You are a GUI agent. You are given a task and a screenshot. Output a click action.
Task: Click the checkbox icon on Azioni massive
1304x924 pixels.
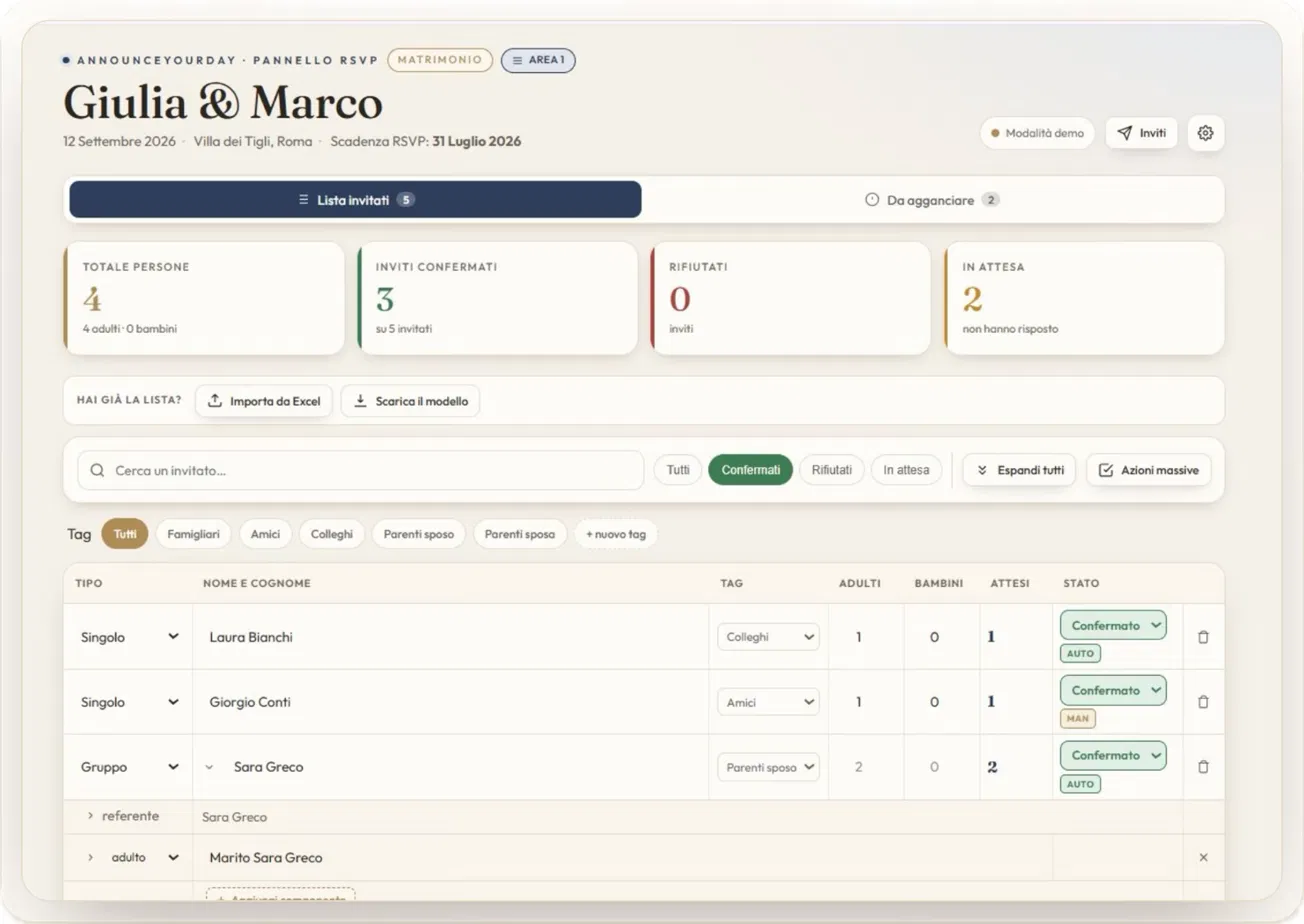click(x=1105, y=470)
